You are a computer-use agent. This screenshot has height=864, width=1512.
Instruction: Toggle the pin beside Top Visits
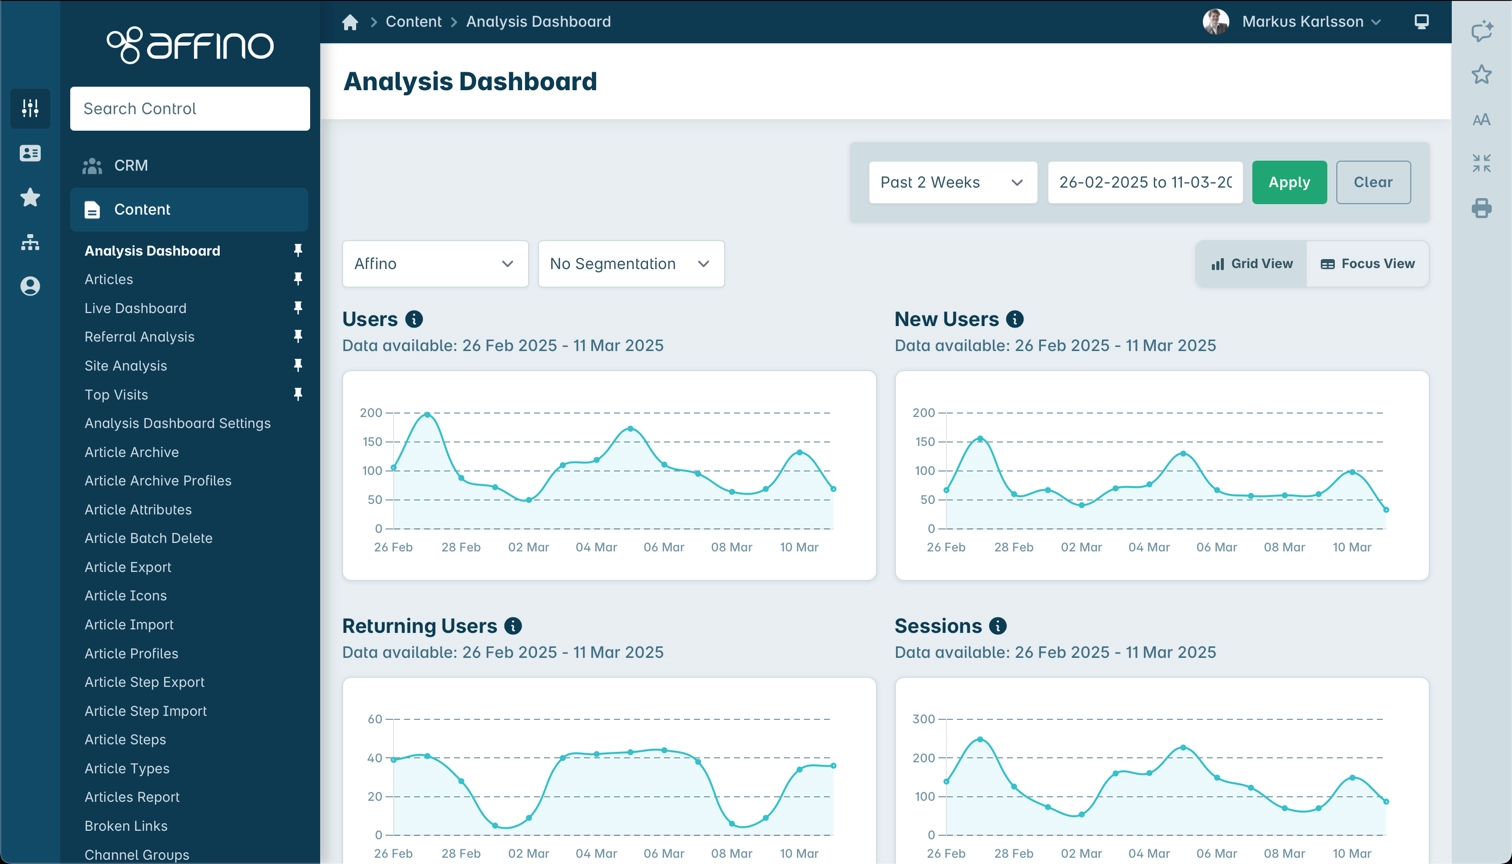(x=297, y=395)
